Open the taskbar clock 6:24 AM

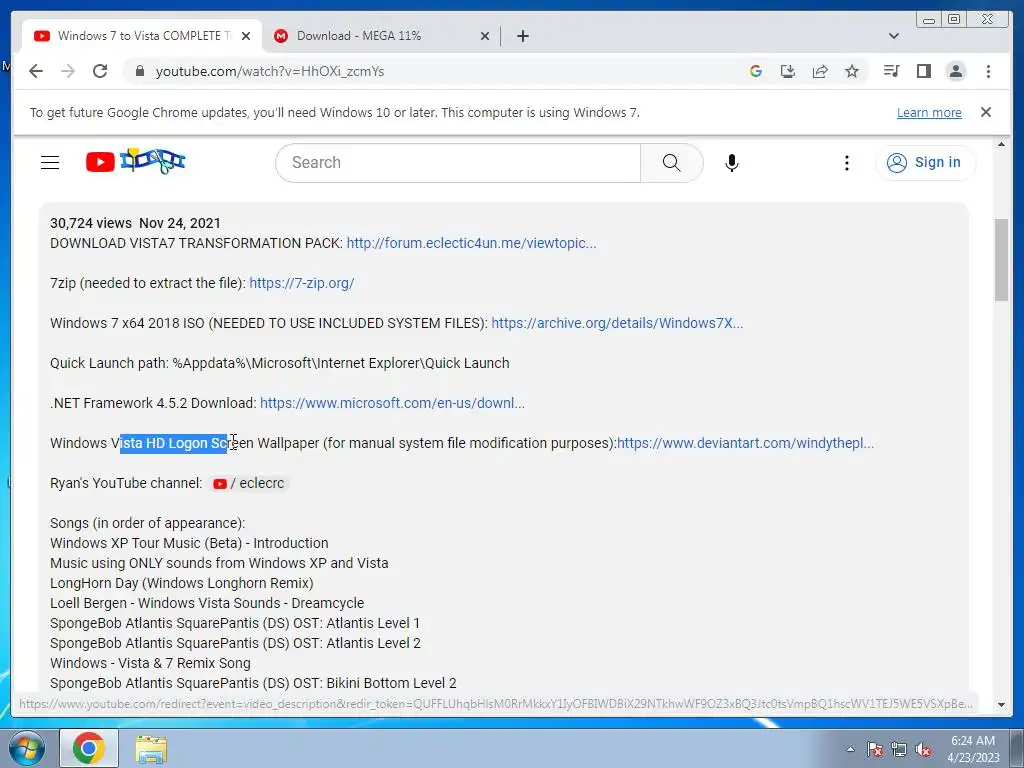973,748
